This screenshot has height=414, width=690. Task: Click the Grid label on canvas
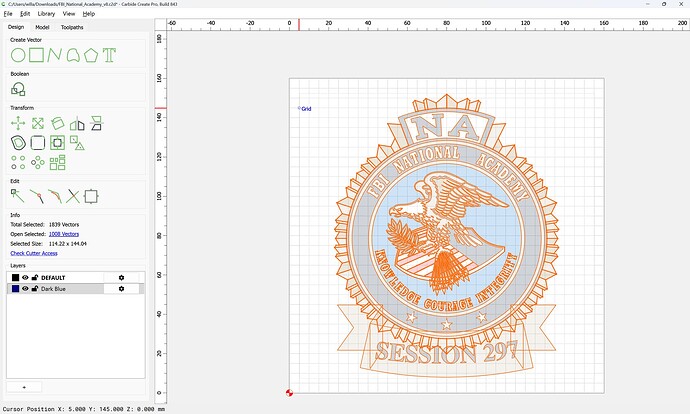[306, 109]
